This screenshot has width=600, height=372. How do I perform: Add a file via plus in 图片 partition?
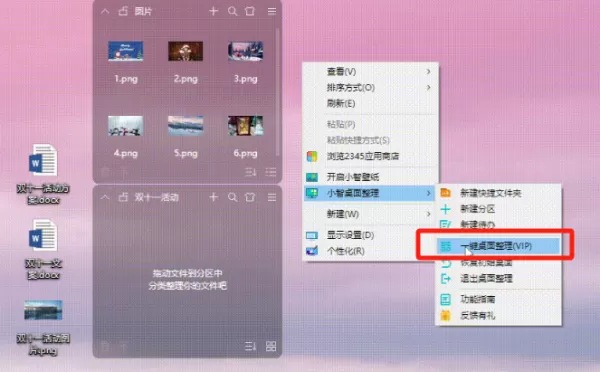point(214,11)
